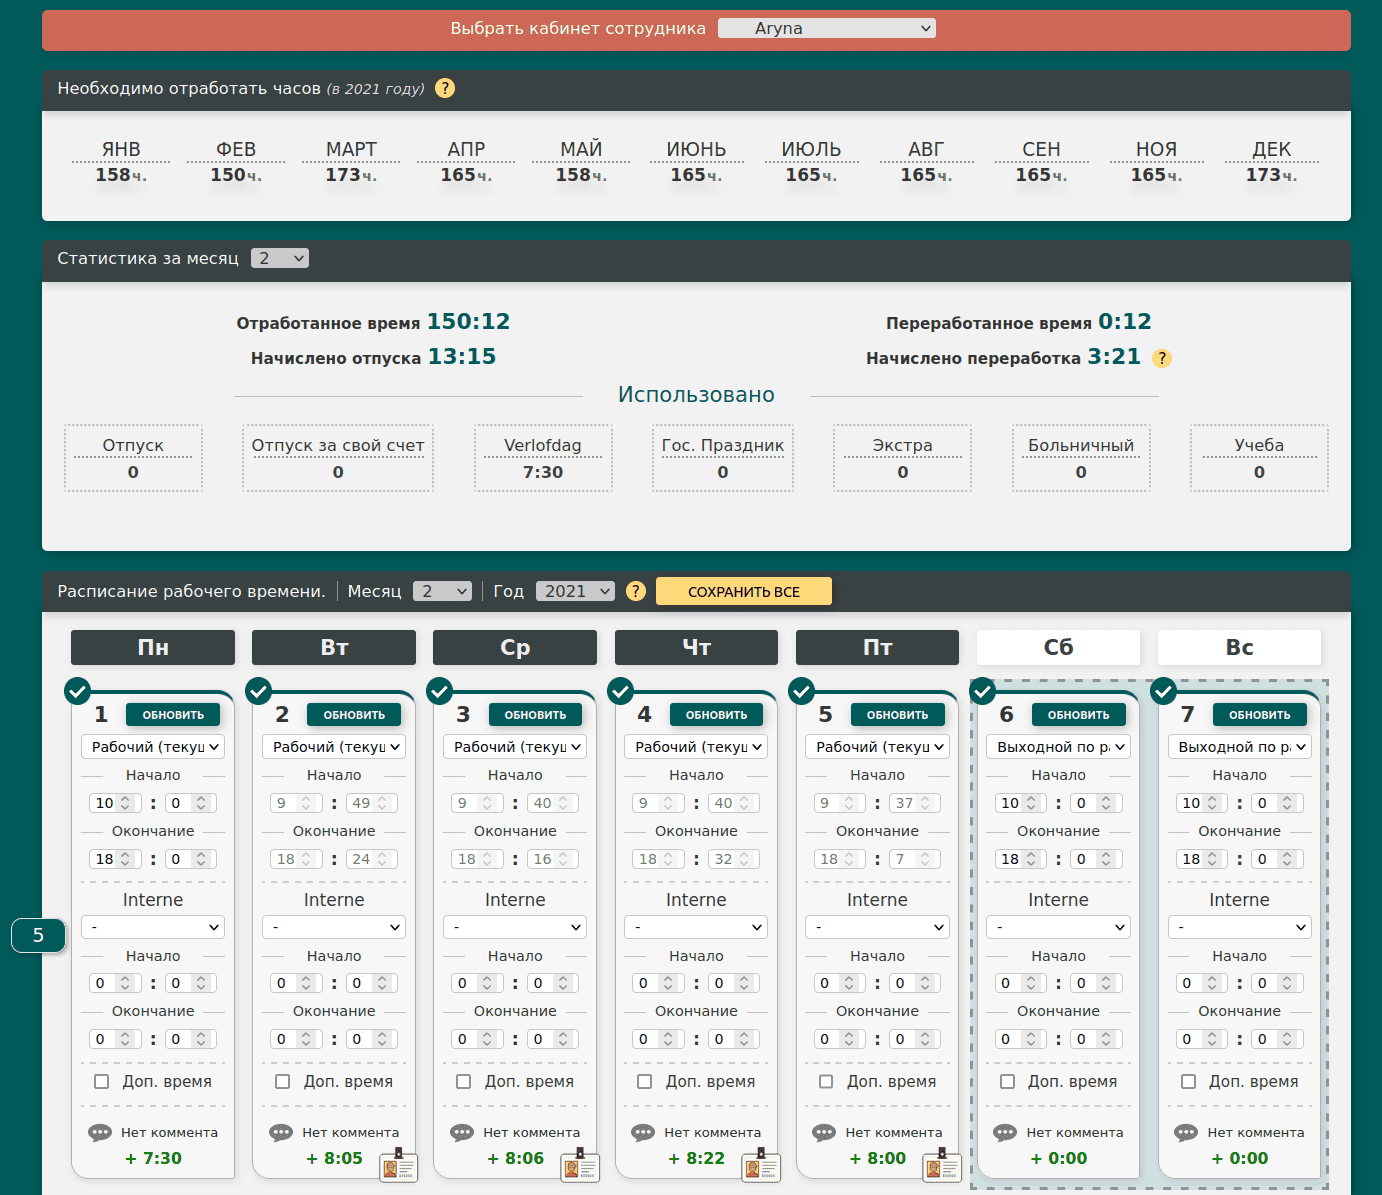
Task: Open Год dropdown showing 2021
Action: [575, 591]
